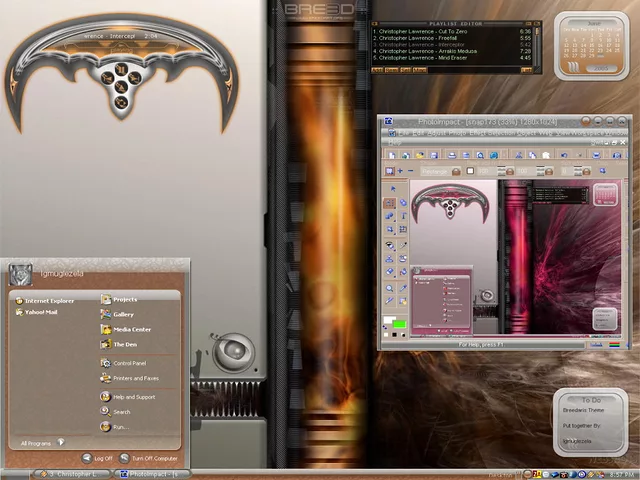Image resolution: width=640 pixels, height=480 pixels.
Task: Click the Rem button in Playlist Editor
Action: [x=391, y=70]
